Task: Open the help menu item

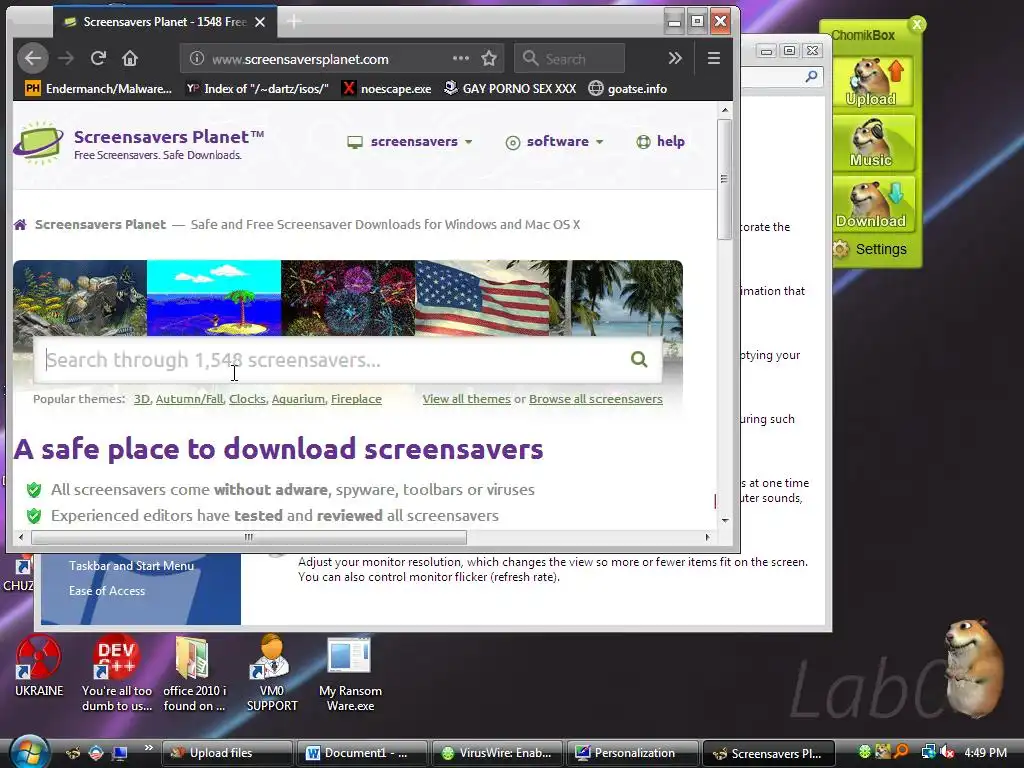Action: pyautogui.click(x=660, y=142)
